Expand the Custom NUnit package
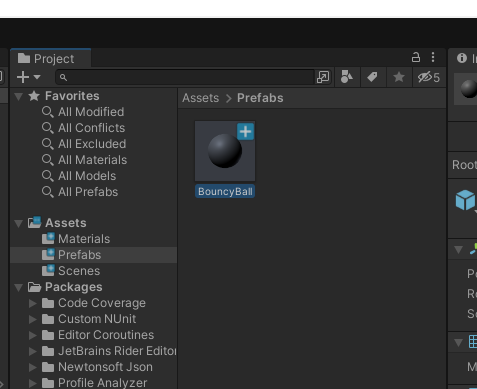The image size is (477, 389). click(33, 319)
